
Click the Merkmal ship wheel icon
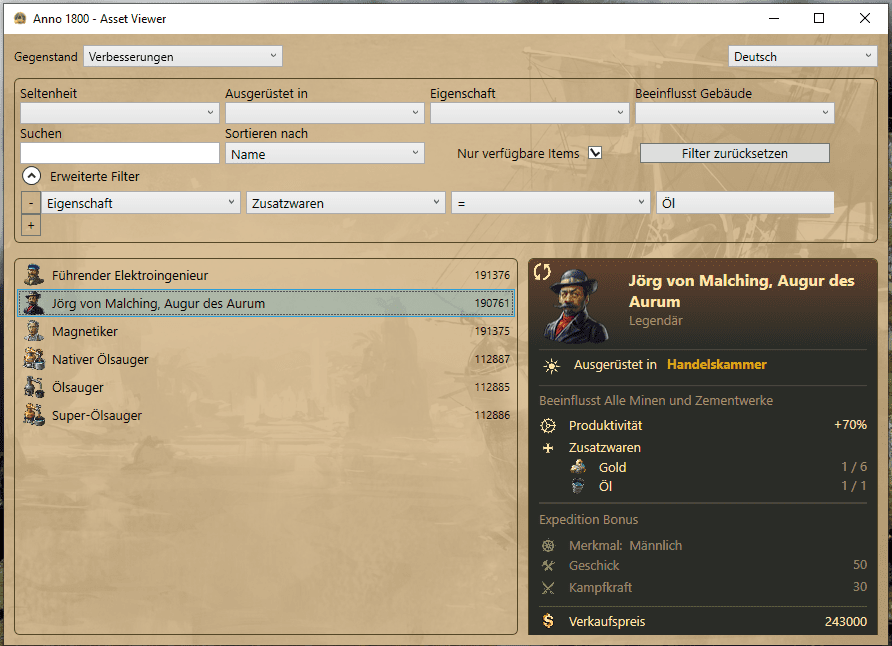click(548, 546)
